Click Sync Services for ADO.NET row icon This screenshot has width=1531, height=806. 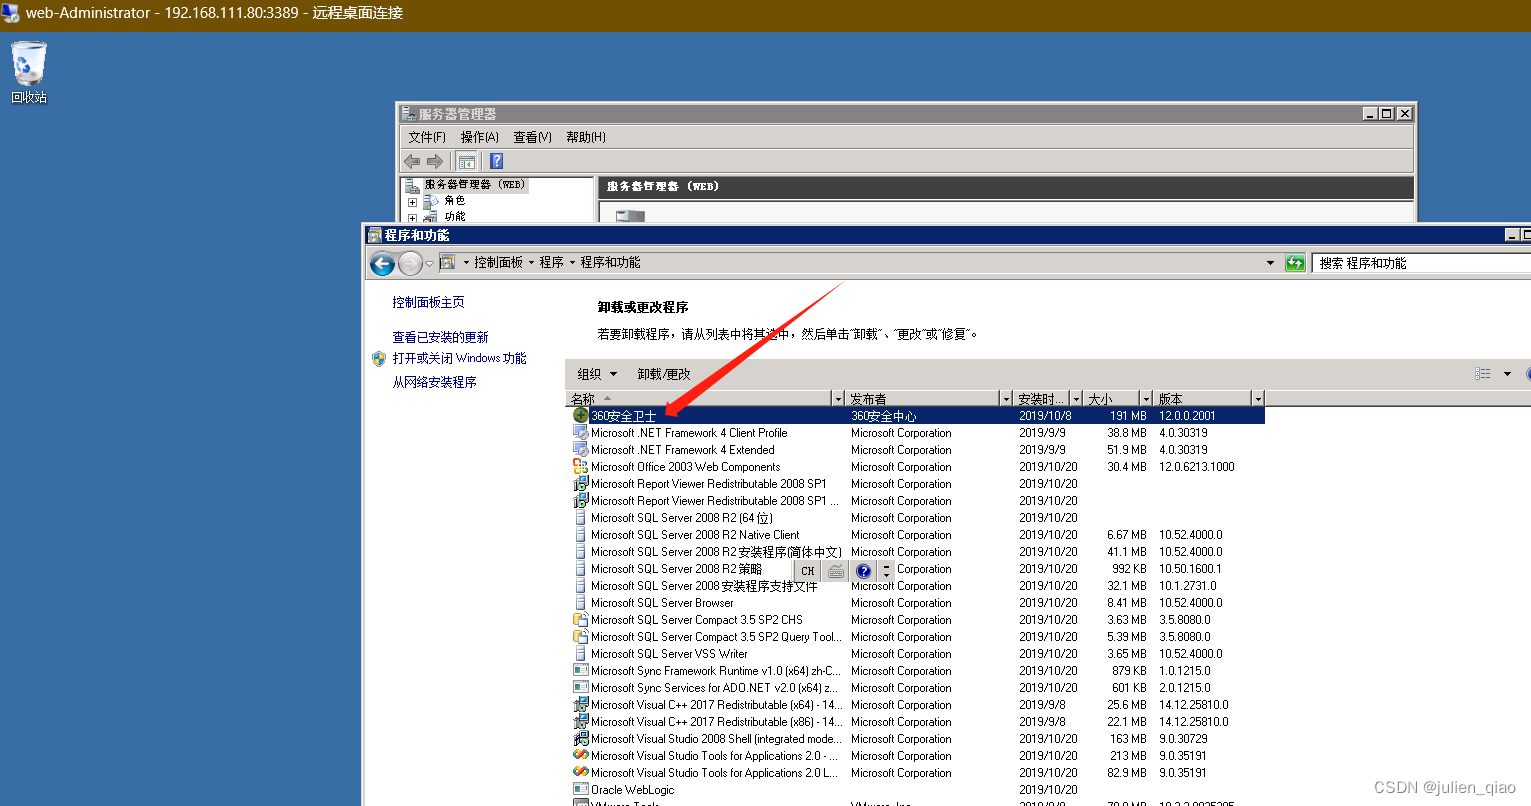click(x=581, y=687)
